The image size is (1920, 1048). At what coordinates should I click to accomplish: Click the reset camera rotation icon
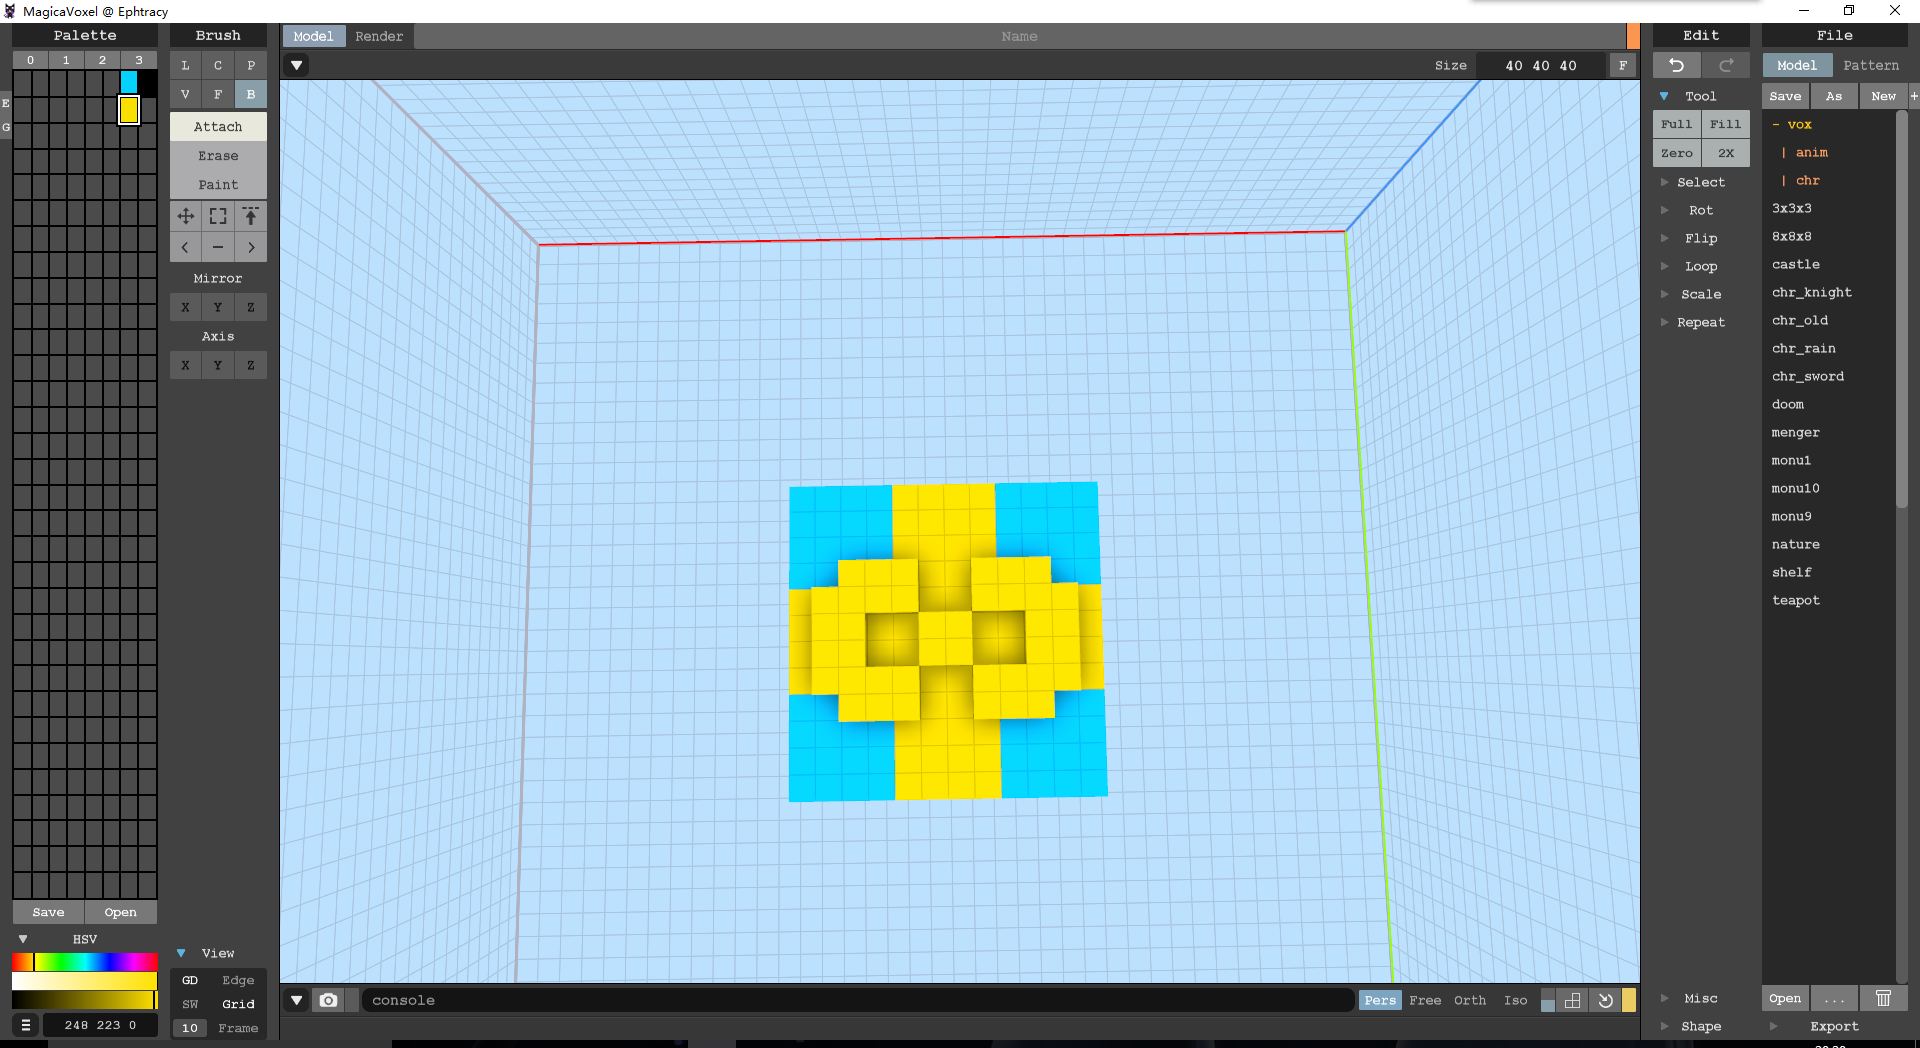[1605, 1000]
